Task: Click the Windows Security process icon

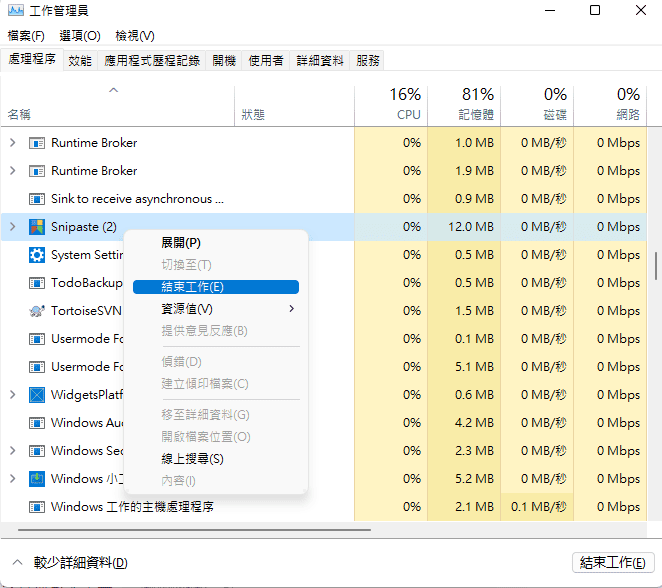Action: tap(37, 451)
